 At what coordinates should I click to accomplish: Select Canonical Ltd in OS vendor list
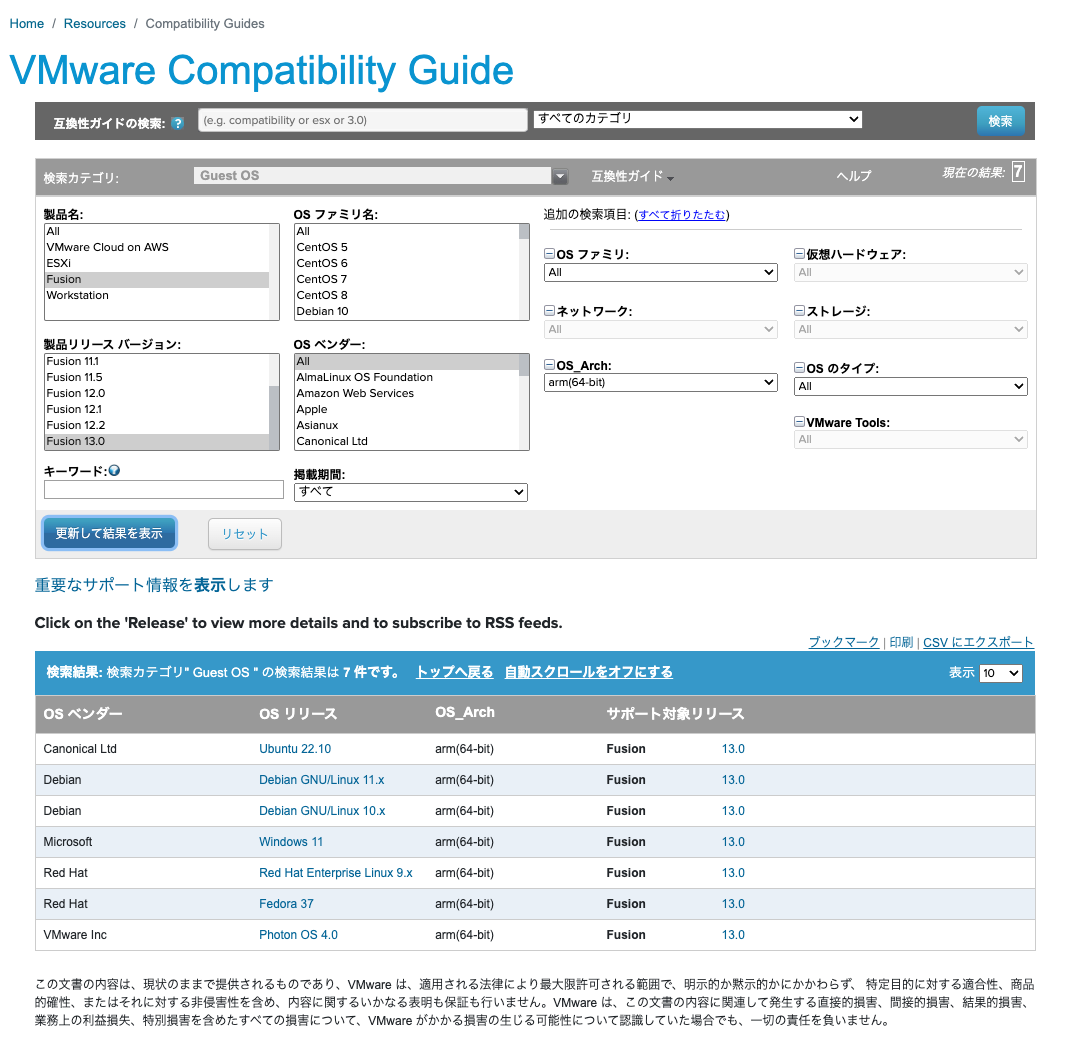(x=406, y=441)
